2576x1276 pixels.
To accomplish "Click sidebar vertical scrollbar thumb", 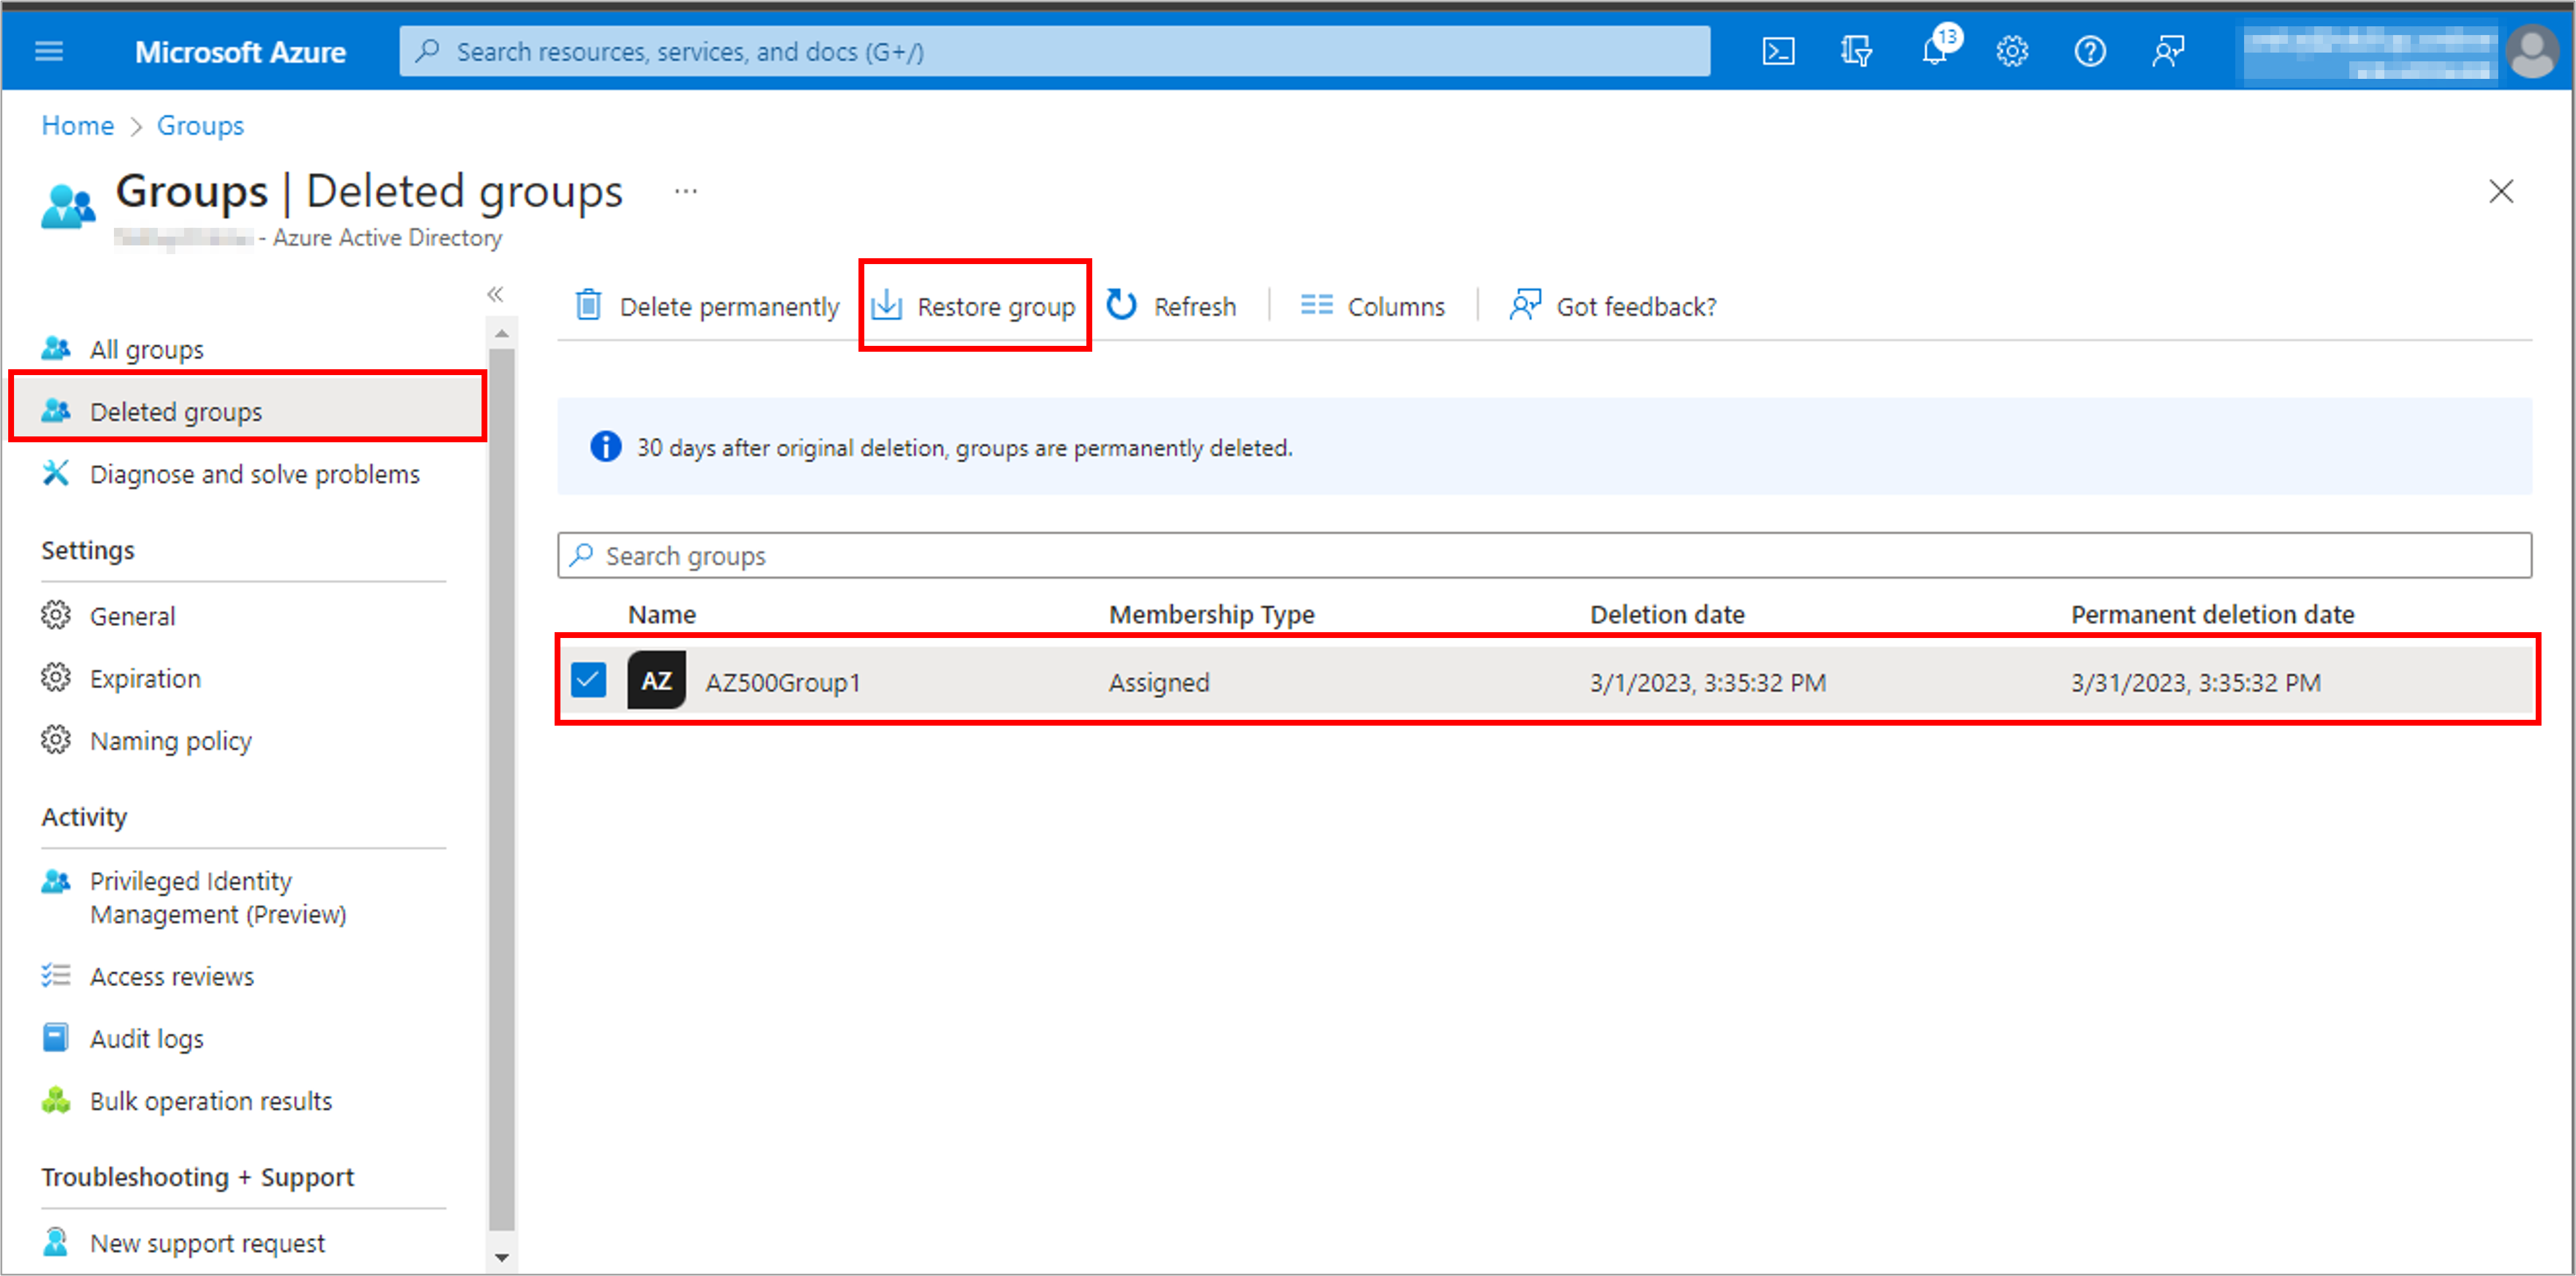I will coord(502,790).
